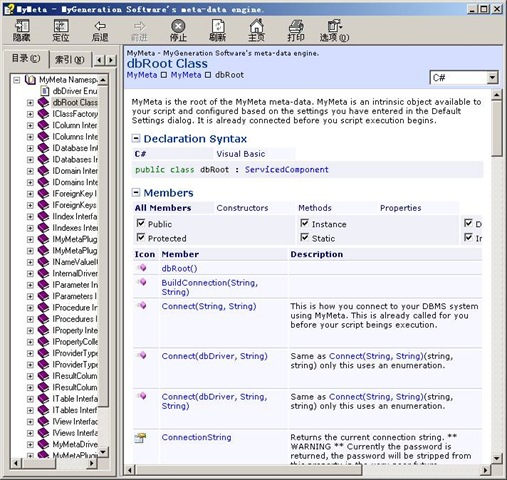Expand the MyMetaDriver tree node

click(30, 445)
